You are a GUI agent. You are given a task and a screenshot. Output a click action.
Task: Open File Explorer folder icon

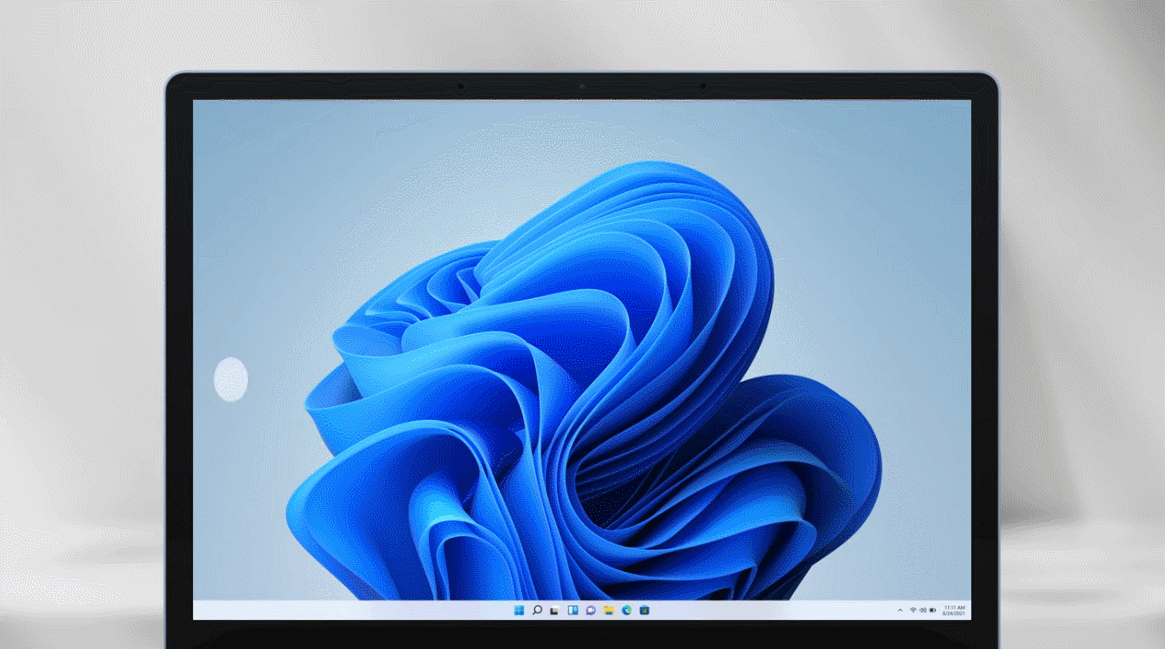pos(609,610)
